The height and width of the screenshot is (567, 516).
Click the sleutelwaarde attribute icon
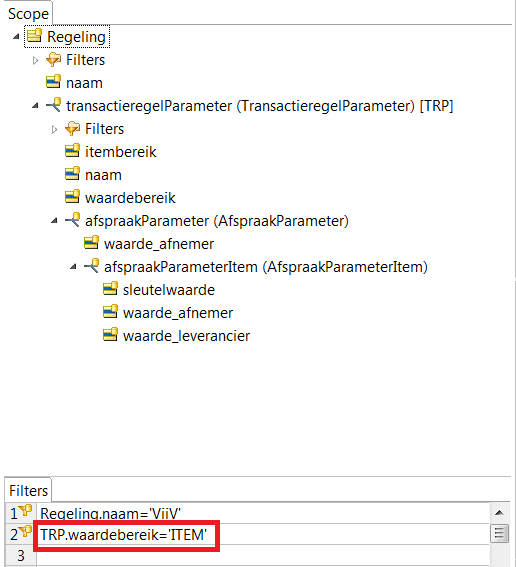[x=110, y=289]
